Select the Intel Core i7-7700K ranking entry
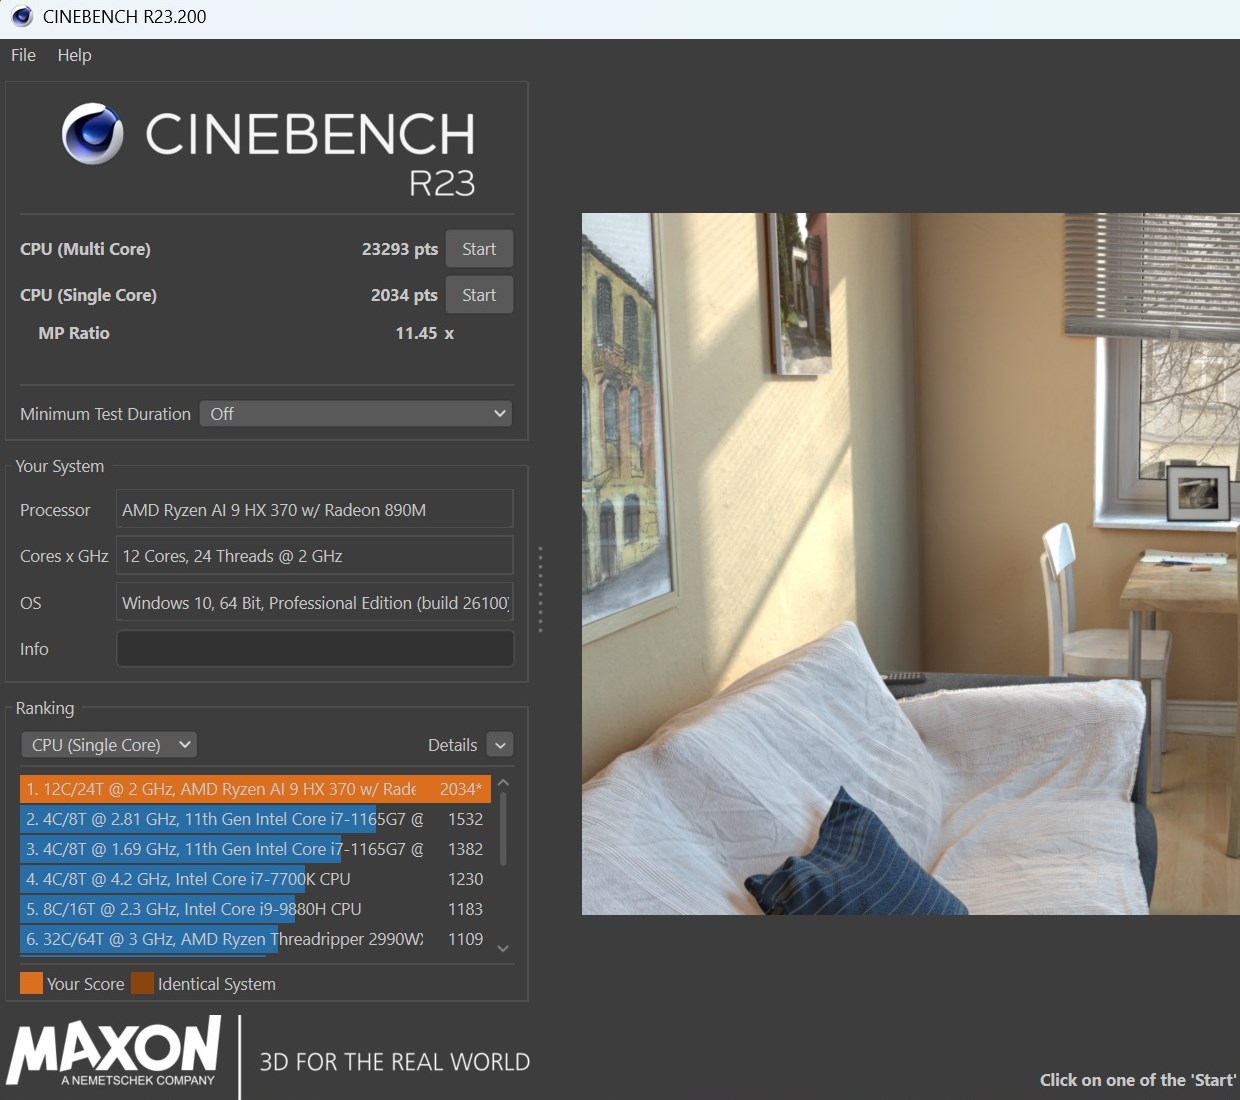 [x=255, y=879]
